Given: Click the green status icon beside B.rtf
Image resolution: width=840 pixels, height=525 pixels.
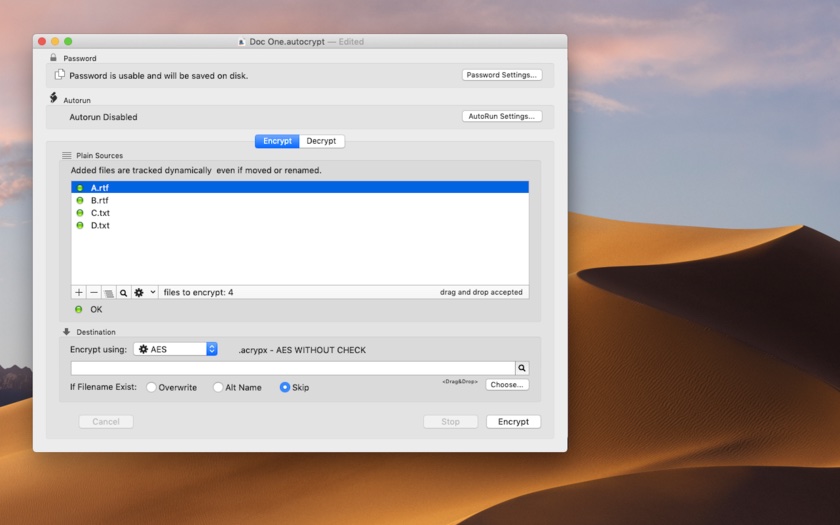Looking at the screenshot, I should [80, 200].
